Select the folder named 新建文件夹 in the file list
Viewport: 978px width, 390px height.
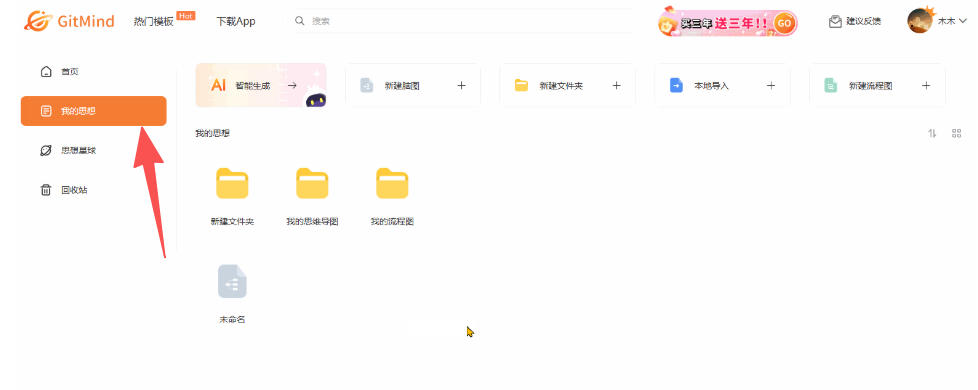coord(232,197)
